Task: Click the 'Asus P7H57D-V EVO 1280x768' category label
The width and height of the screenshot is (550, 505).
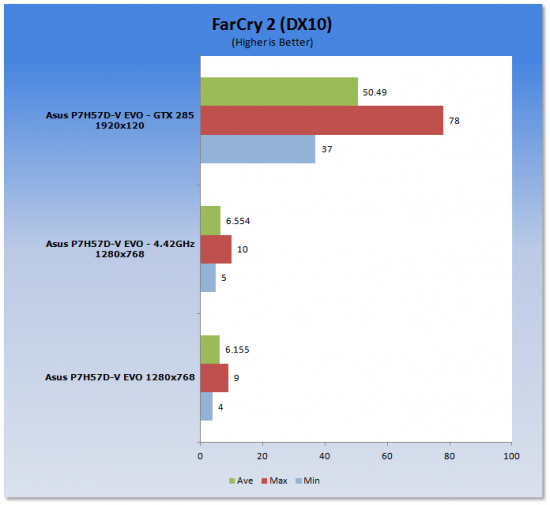Action: (x=120, y=377)
